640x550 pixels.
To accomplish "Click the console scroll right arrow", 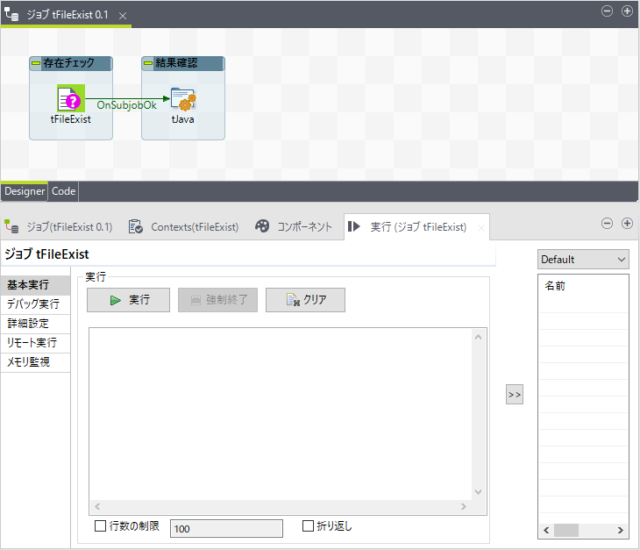I will coord(464,507).
